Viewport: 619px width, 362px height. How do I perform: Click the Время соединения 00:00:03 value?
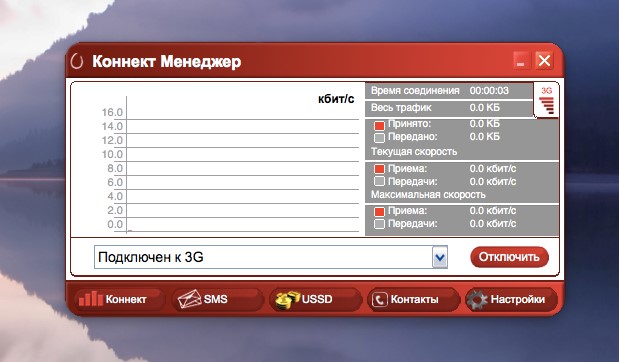point(489,91)
